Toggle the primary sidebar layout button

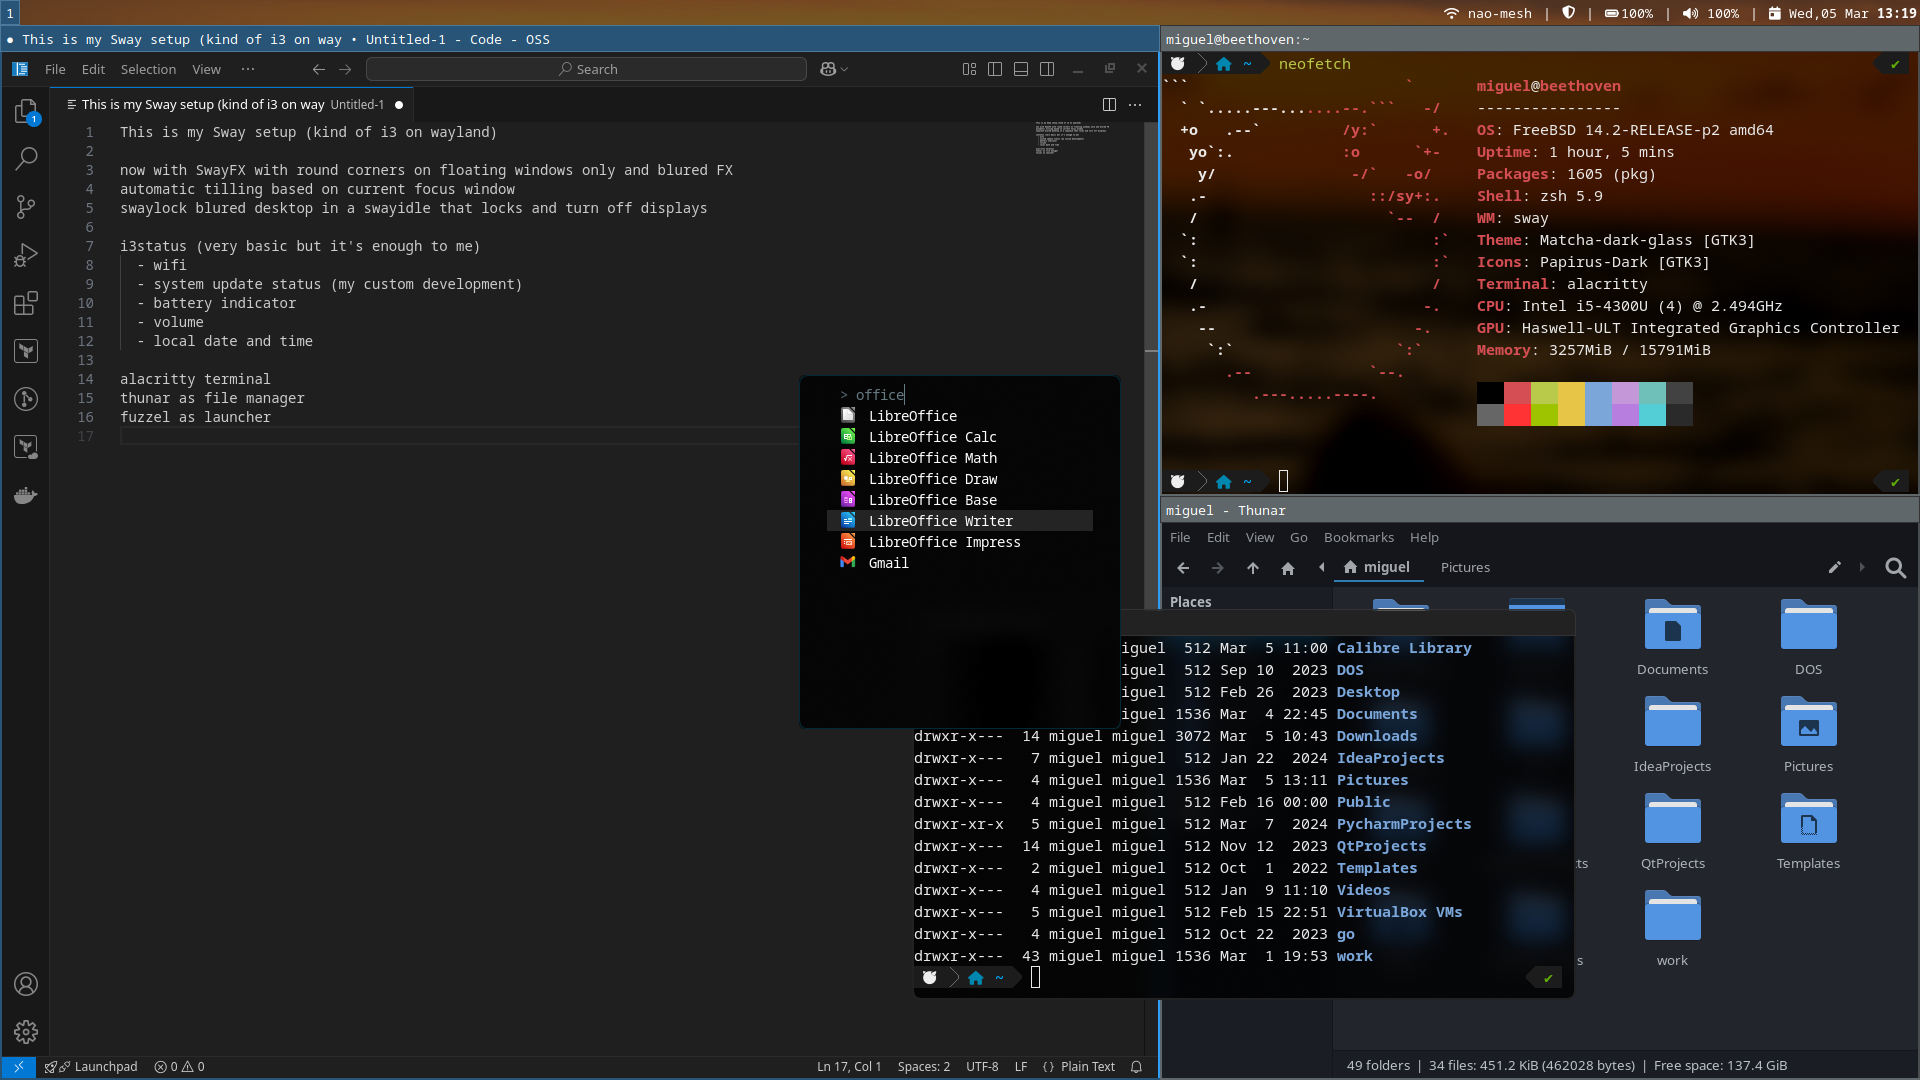[x=994, y=69]
